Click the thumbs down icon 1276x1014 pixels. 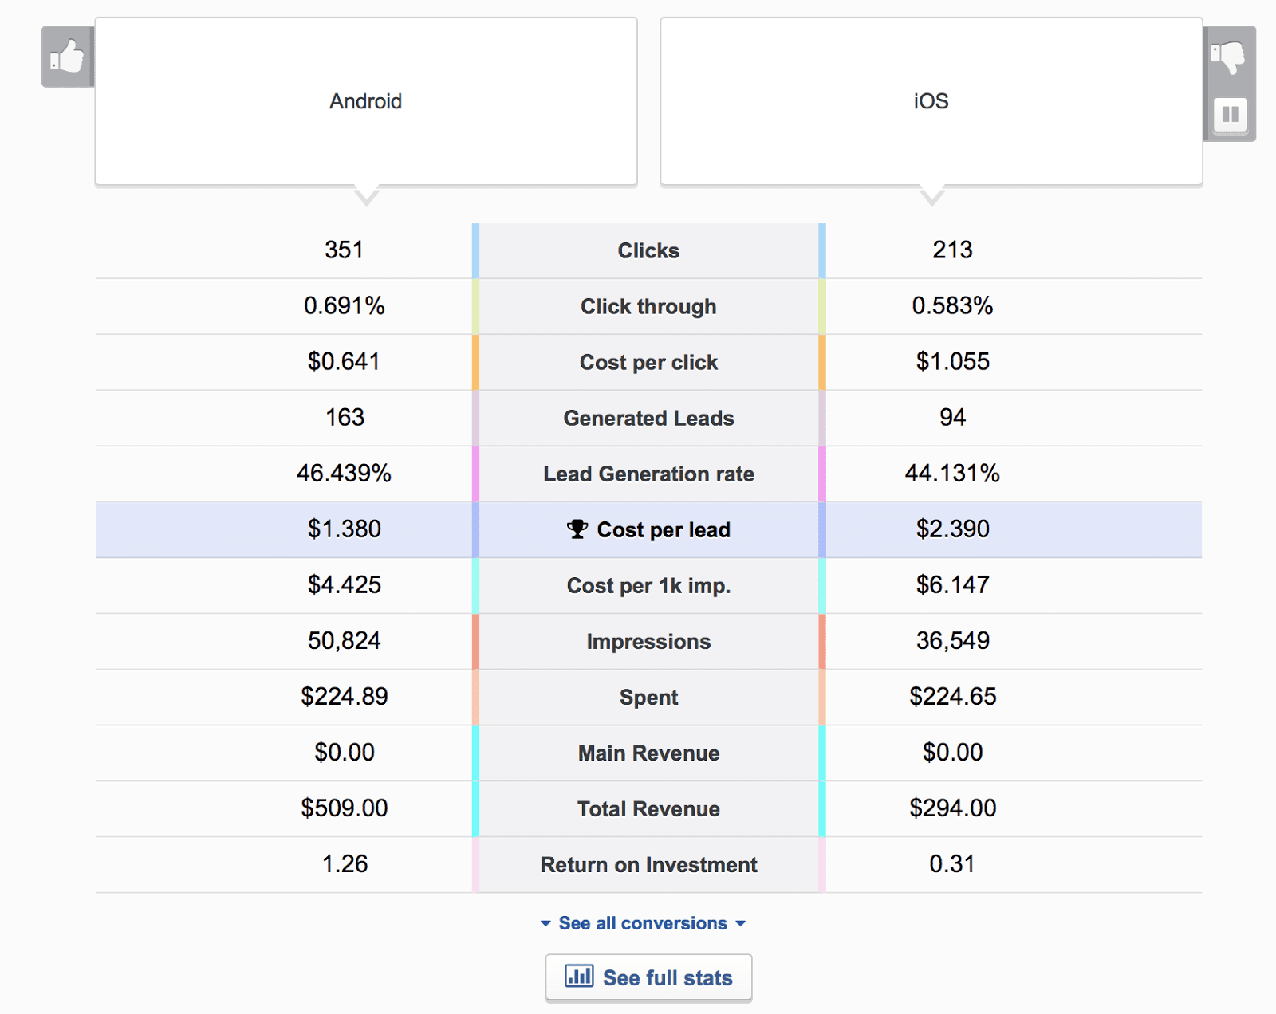tap(1229, 57)
